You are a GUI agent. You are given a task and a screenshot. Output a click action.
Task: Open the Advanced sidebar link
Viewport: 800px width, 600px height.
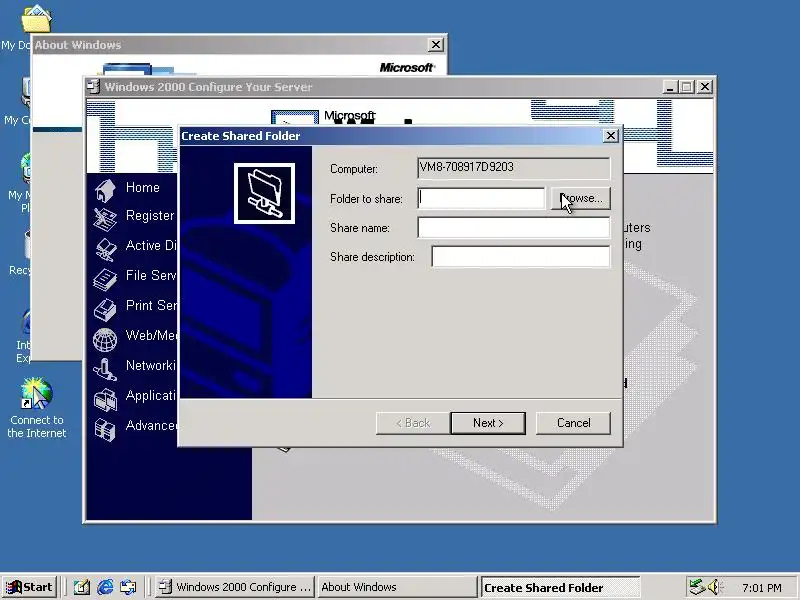coord(151,425)
